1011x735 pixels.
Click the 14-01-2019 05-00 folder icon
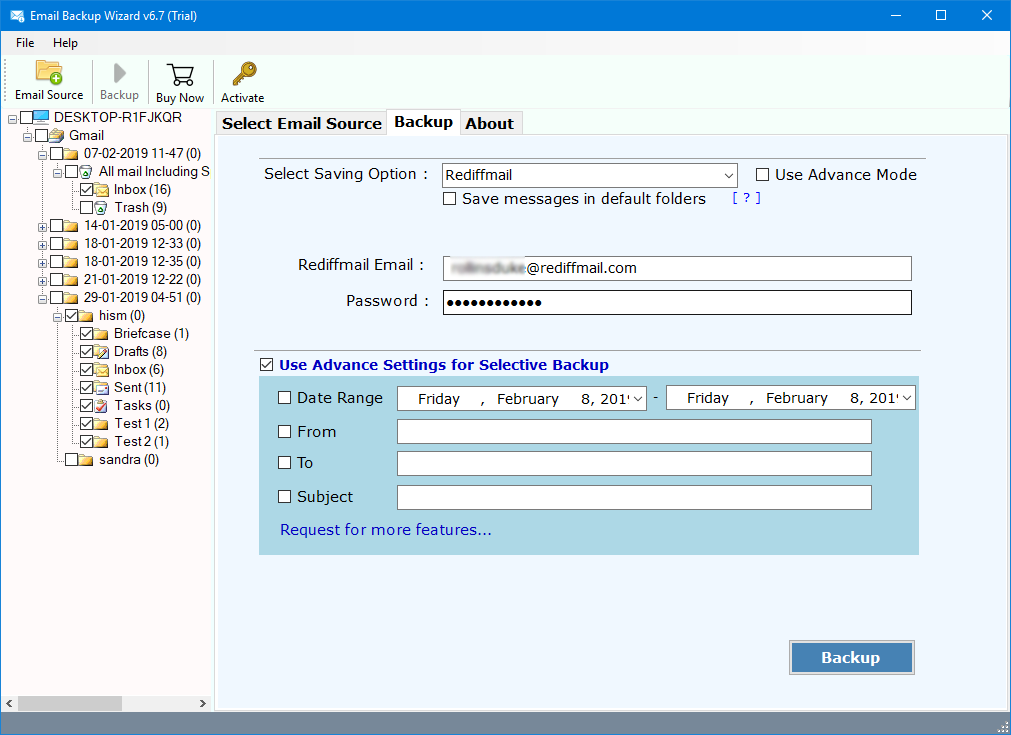click(71, 226)
